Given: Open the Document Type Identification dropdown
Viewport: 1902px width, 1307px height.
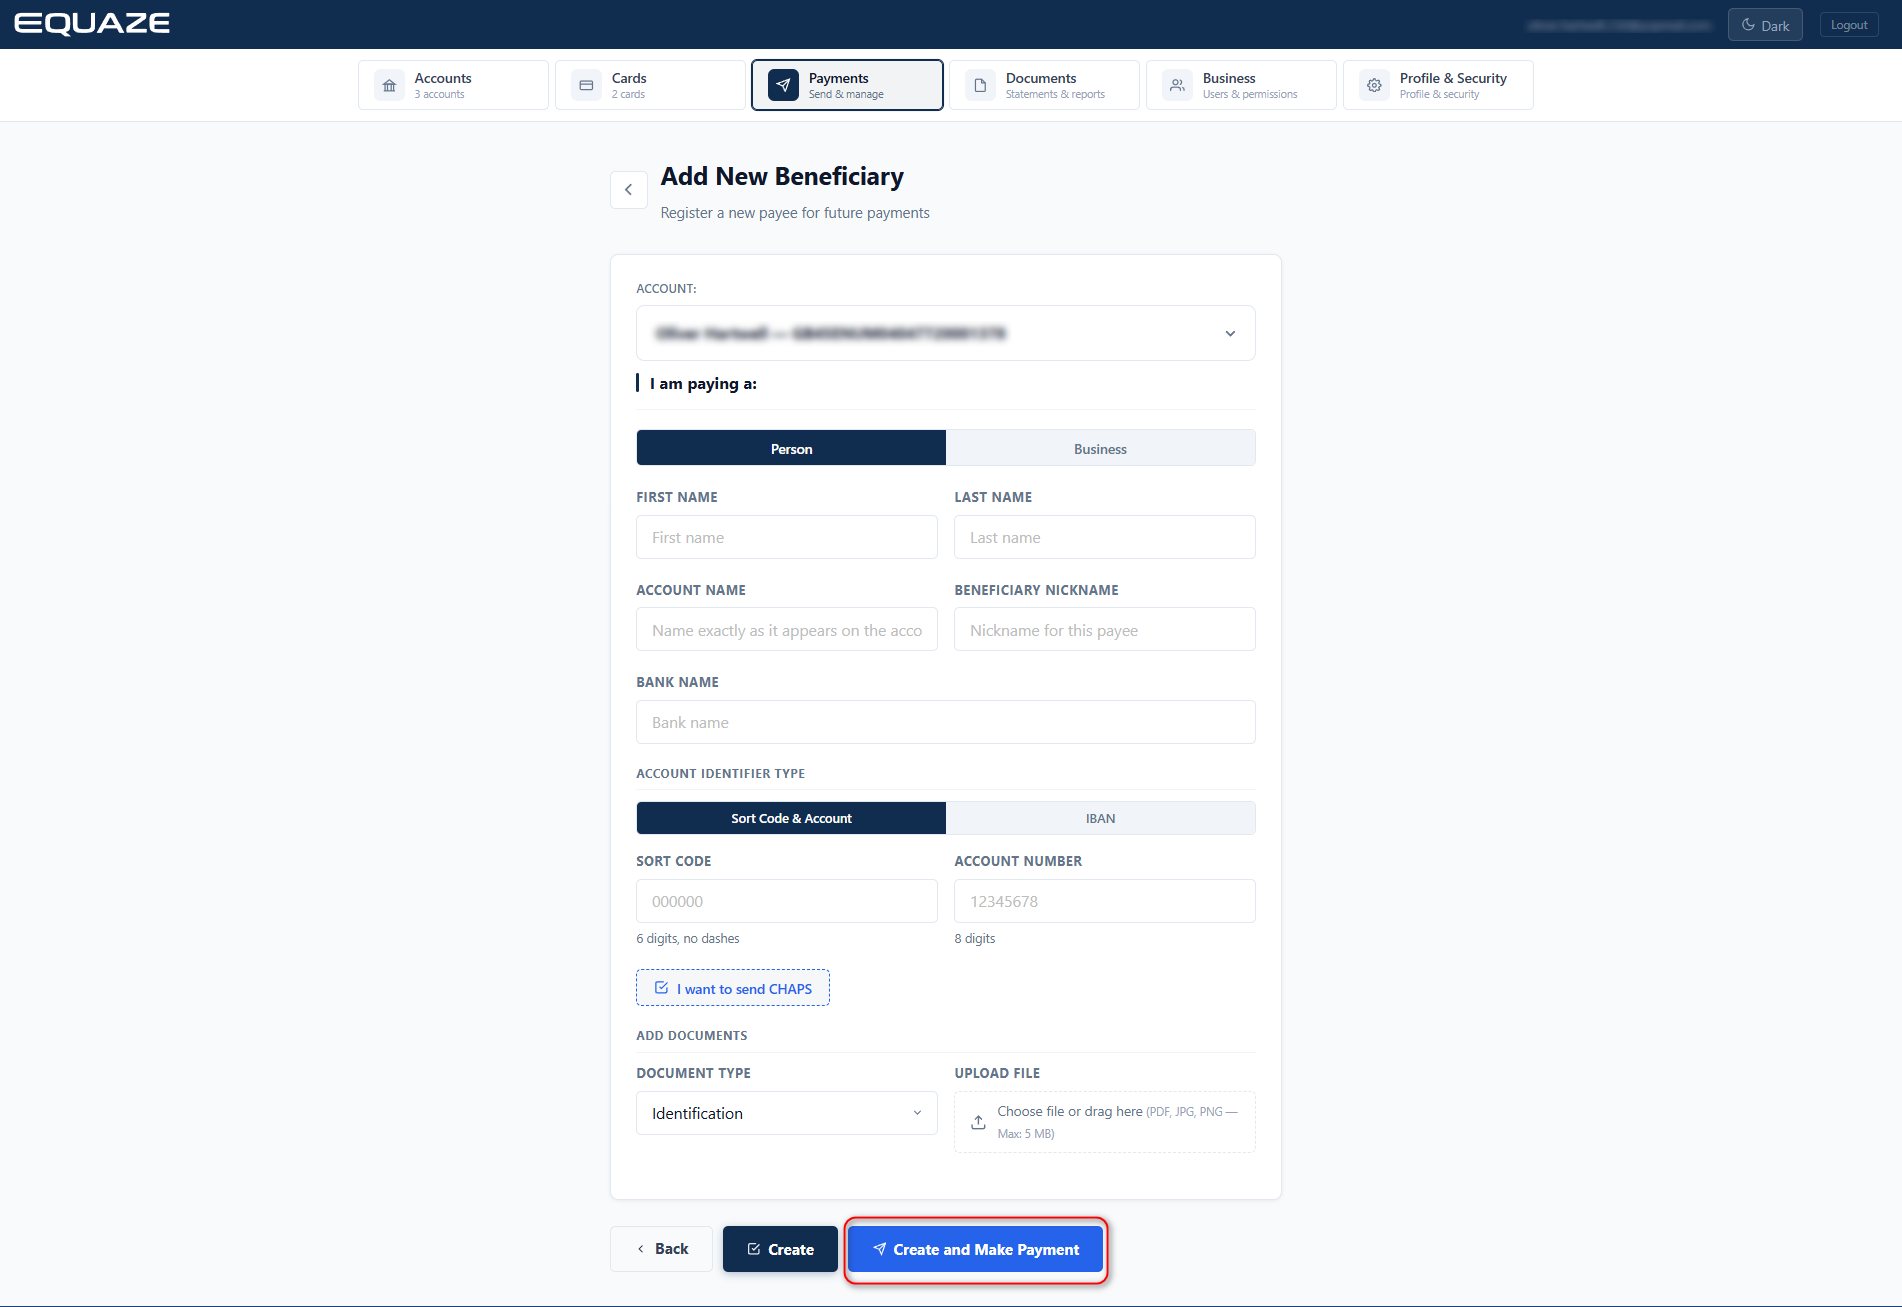Looking at the screenshot, I should 787,1113.
